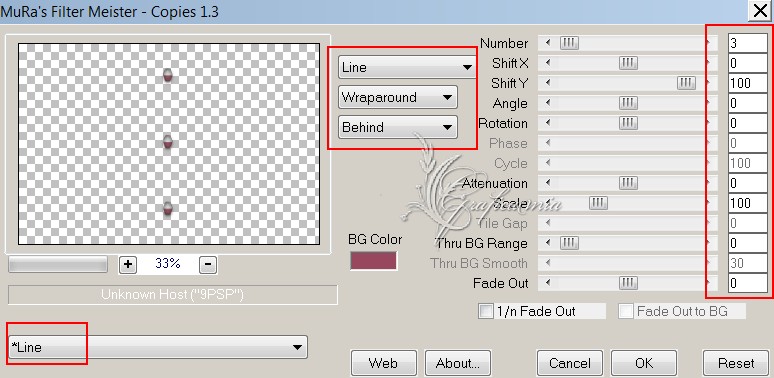Click the Web button
The height and width of the screenshot is (378, 774).
coord(384,363)
